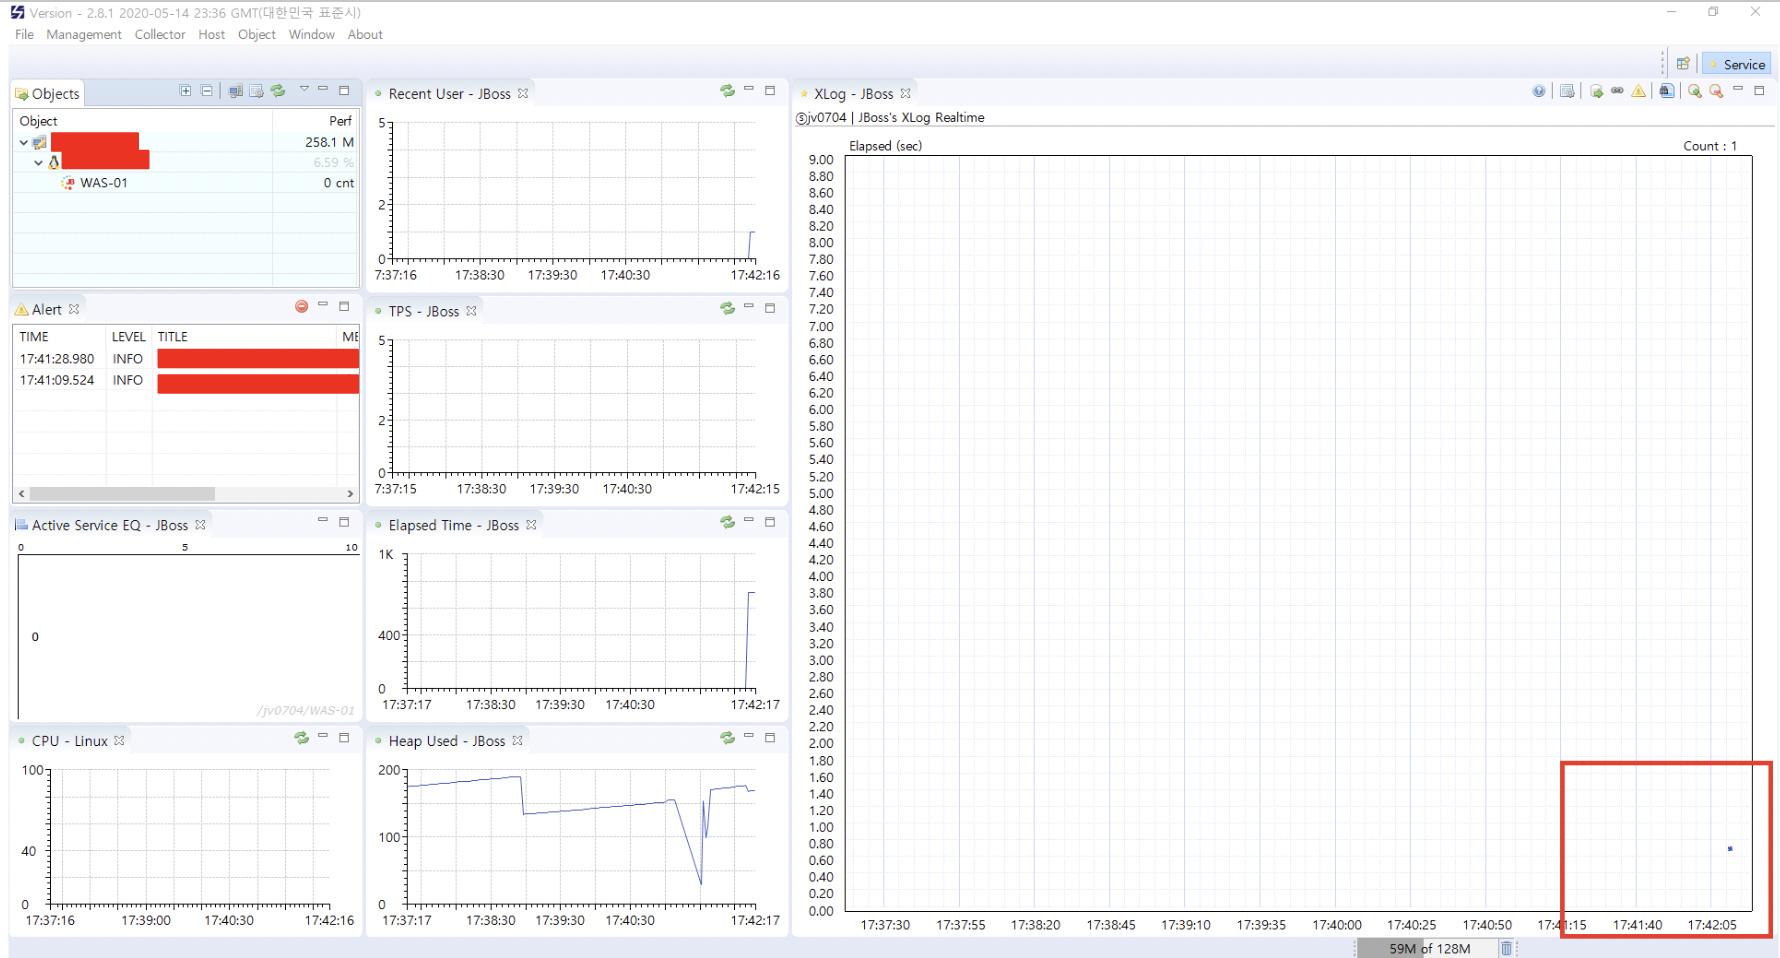Minimize the Heap Used - JBoss view
1780x958 pixels.
click(x=748, y=737)
